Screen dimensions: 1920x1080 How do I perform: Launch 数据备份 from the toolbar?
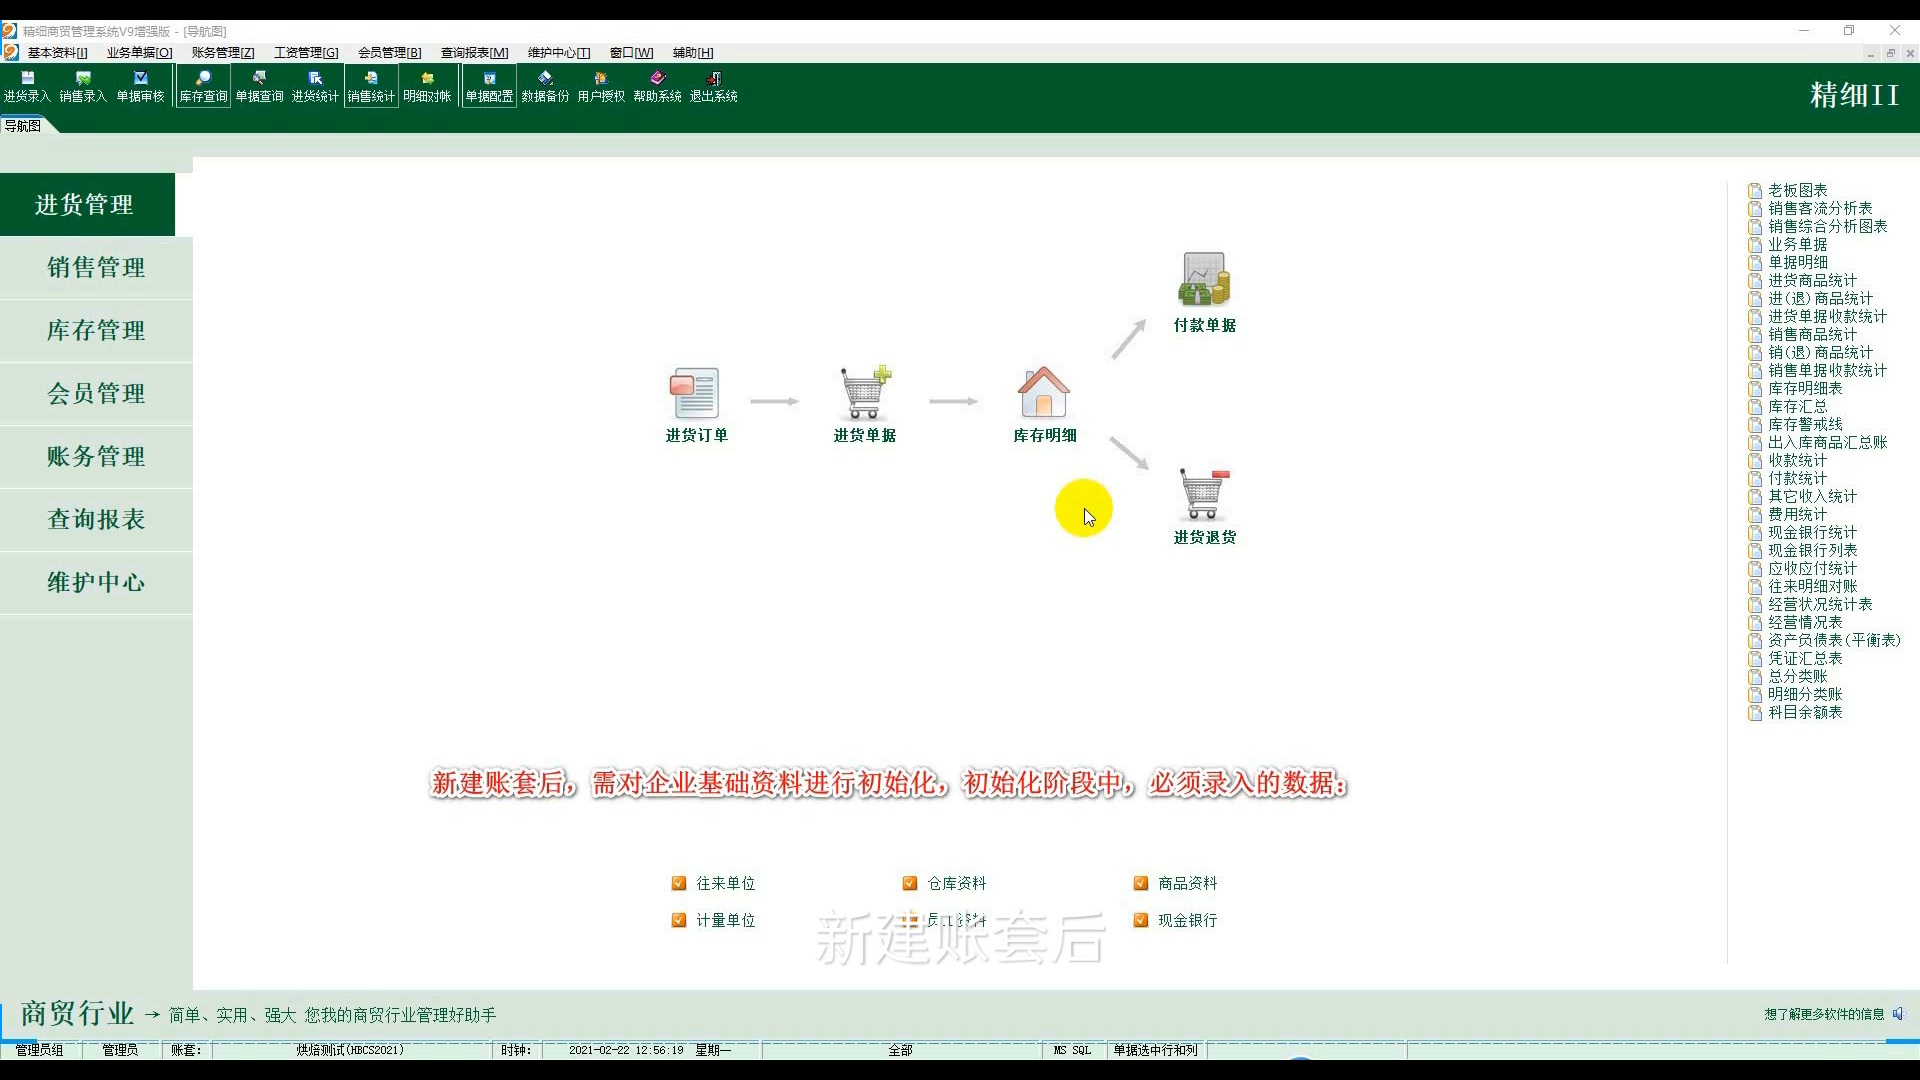[545, 87]
